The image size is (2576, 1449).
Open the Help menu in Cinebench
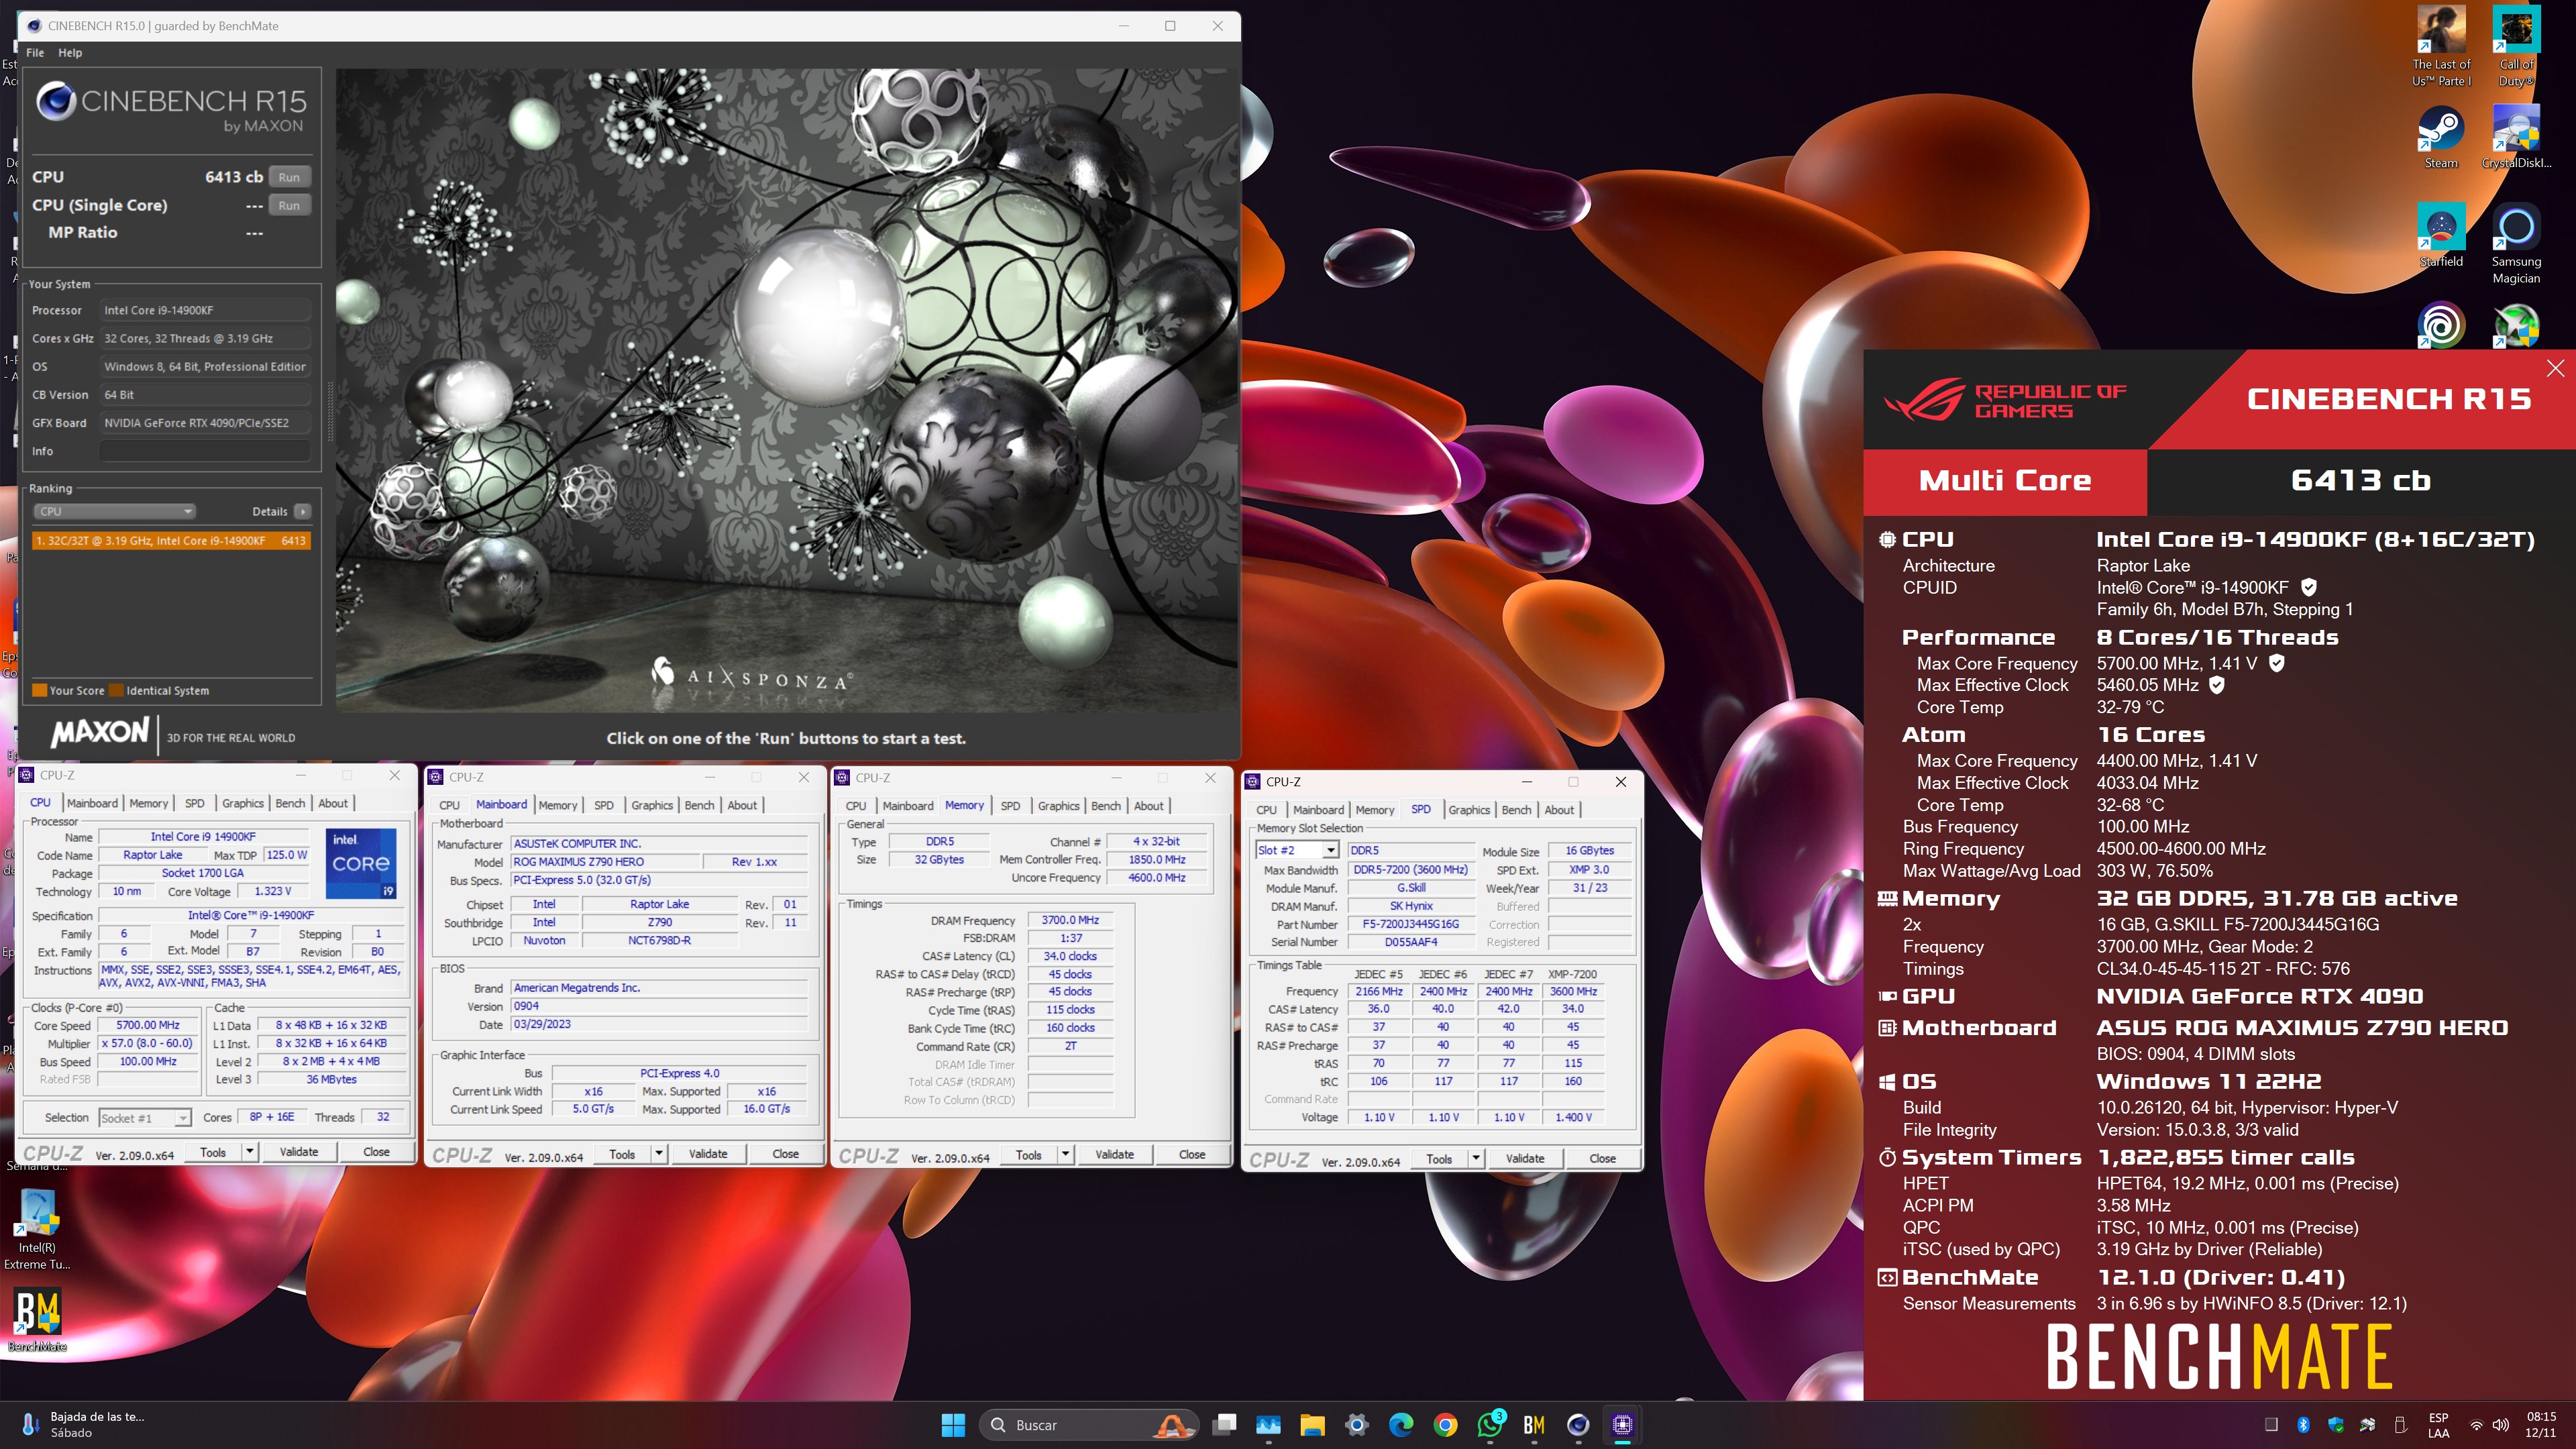70,52
